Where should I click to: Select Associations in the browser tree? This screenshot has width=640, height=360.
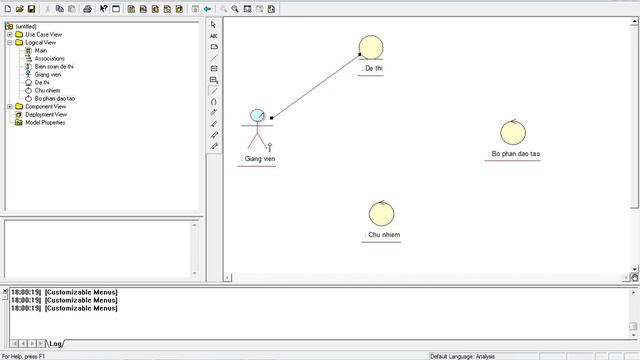coord(49,59)
